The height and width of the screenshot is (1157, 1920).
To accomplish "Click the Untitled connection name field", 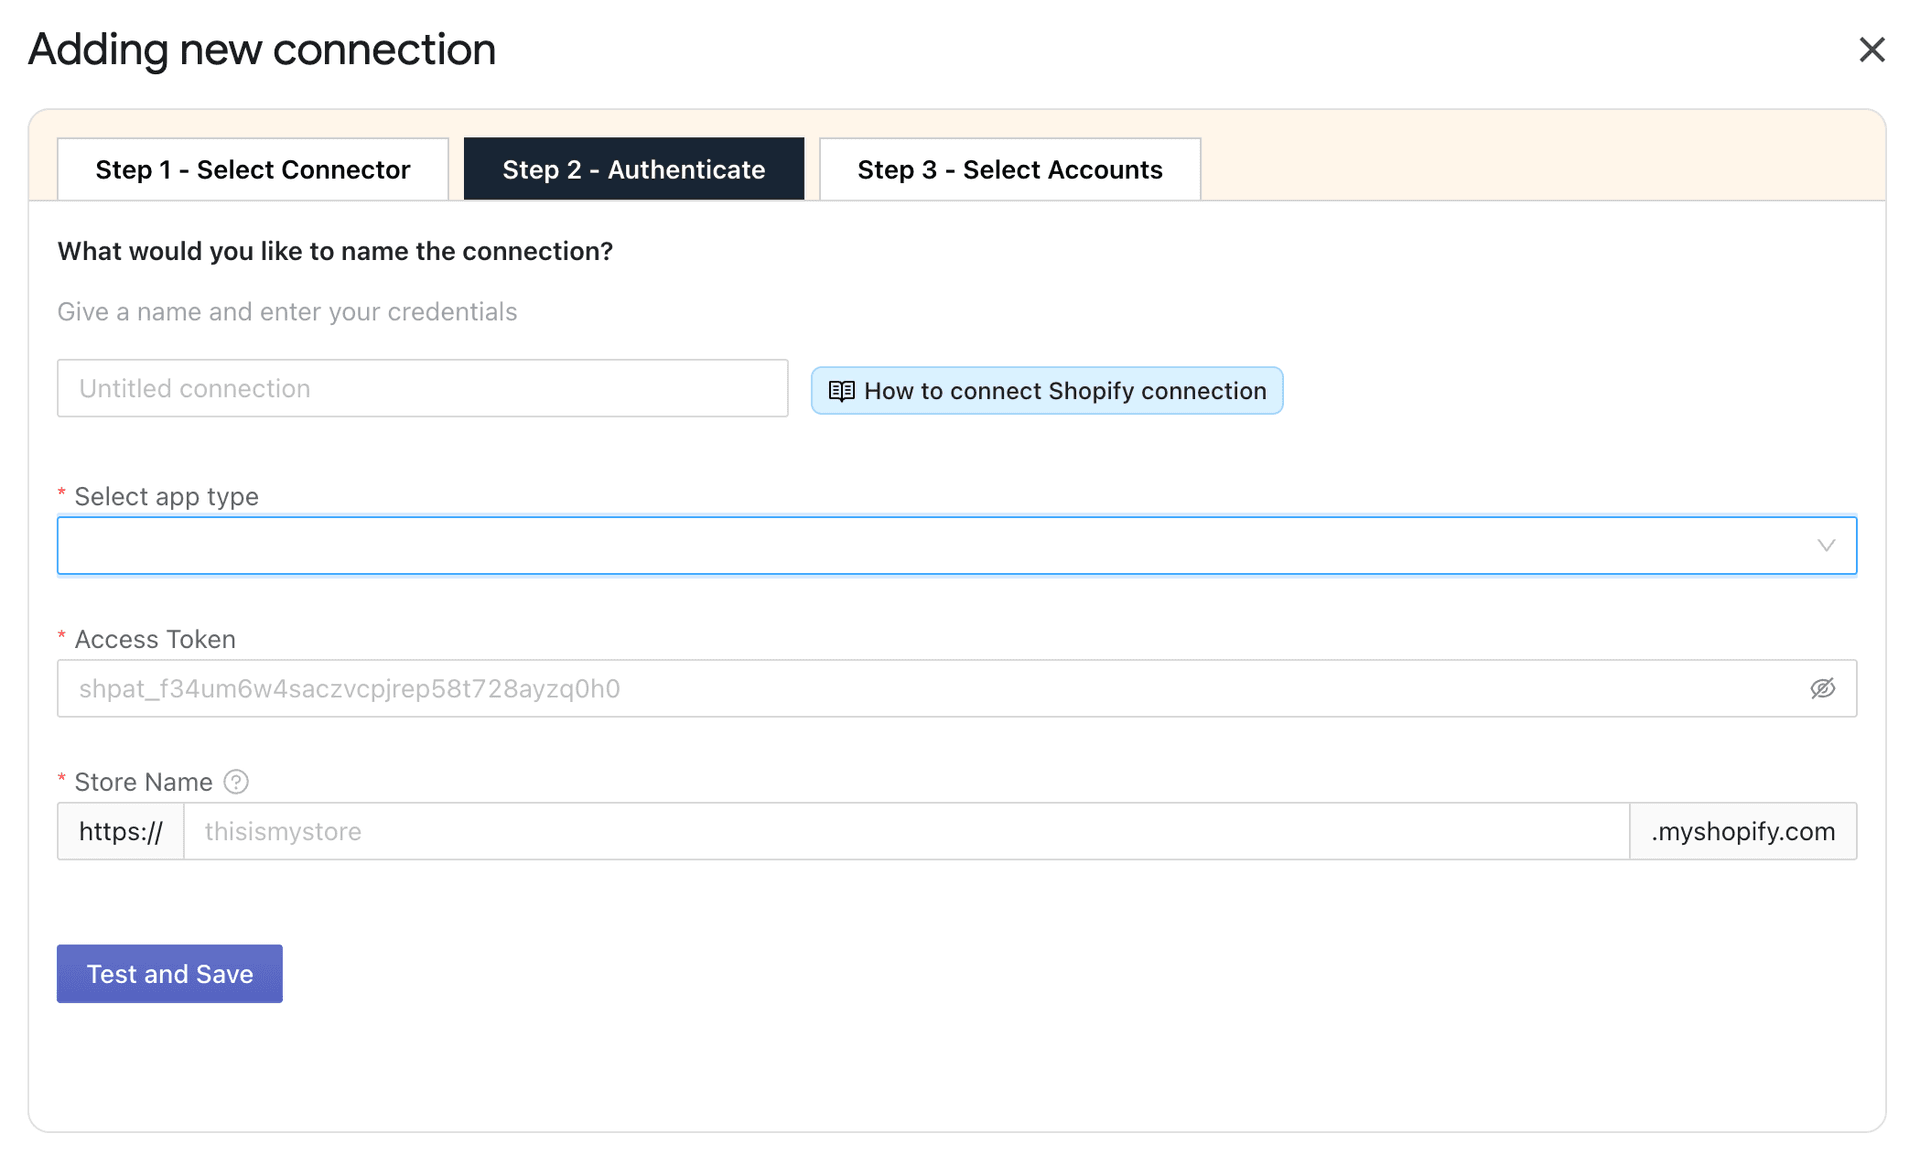I will (421, 388).
